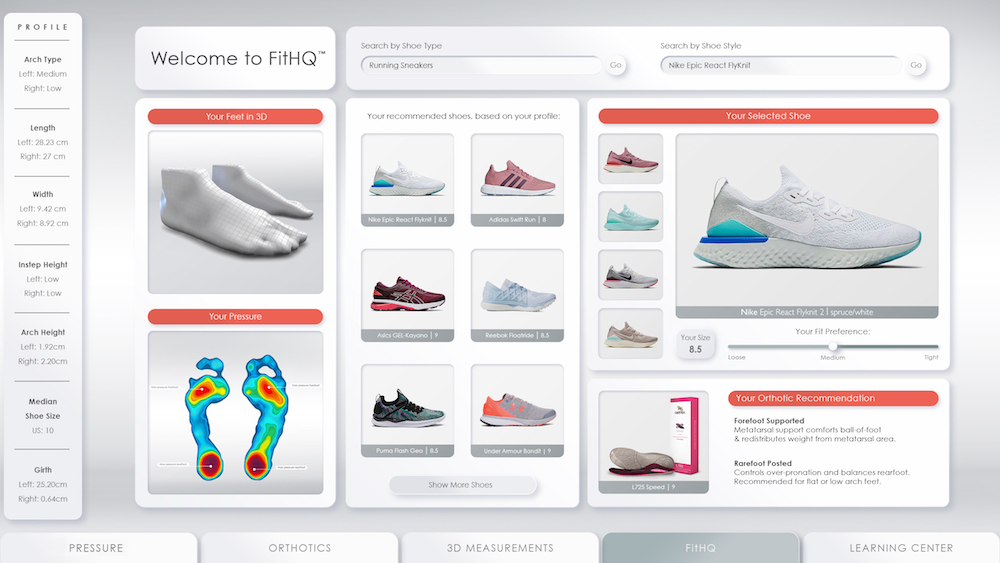Click the Your Feet in 3D header

[235, 117]
